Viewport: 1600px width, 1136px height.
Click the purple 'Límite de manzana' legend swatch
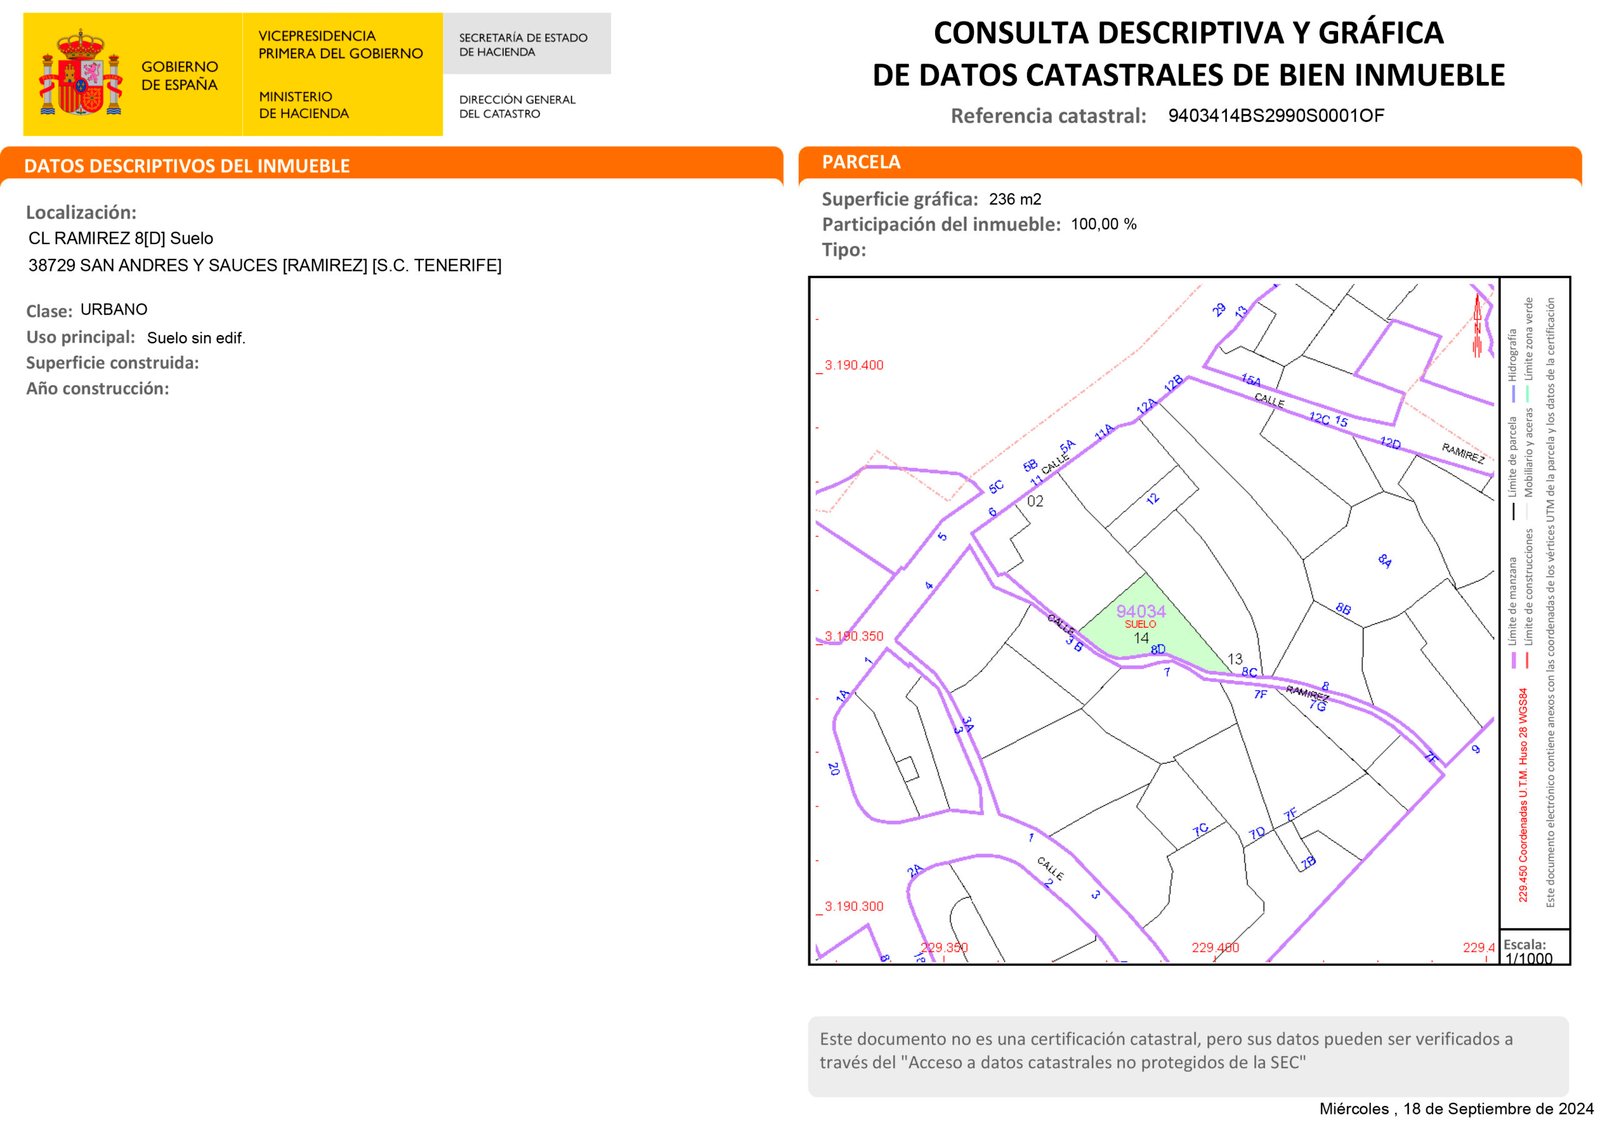pyautogui.click(x=1513, y=658)
